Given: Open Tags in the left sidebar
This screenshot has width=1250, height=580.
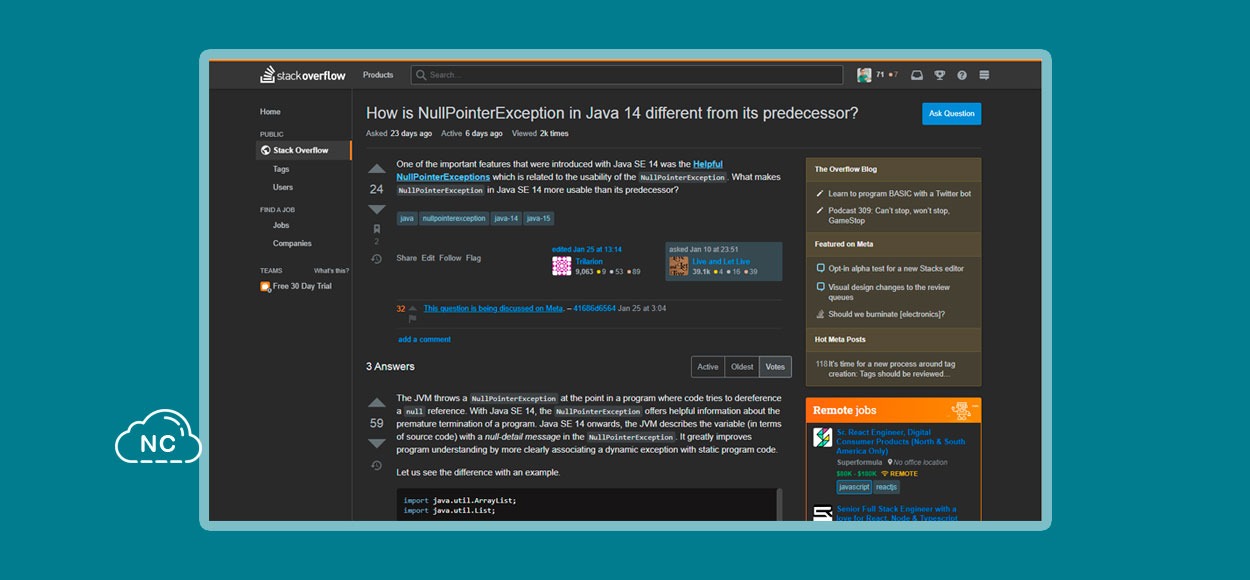Looking at the screenshot, I should (281, 169).
